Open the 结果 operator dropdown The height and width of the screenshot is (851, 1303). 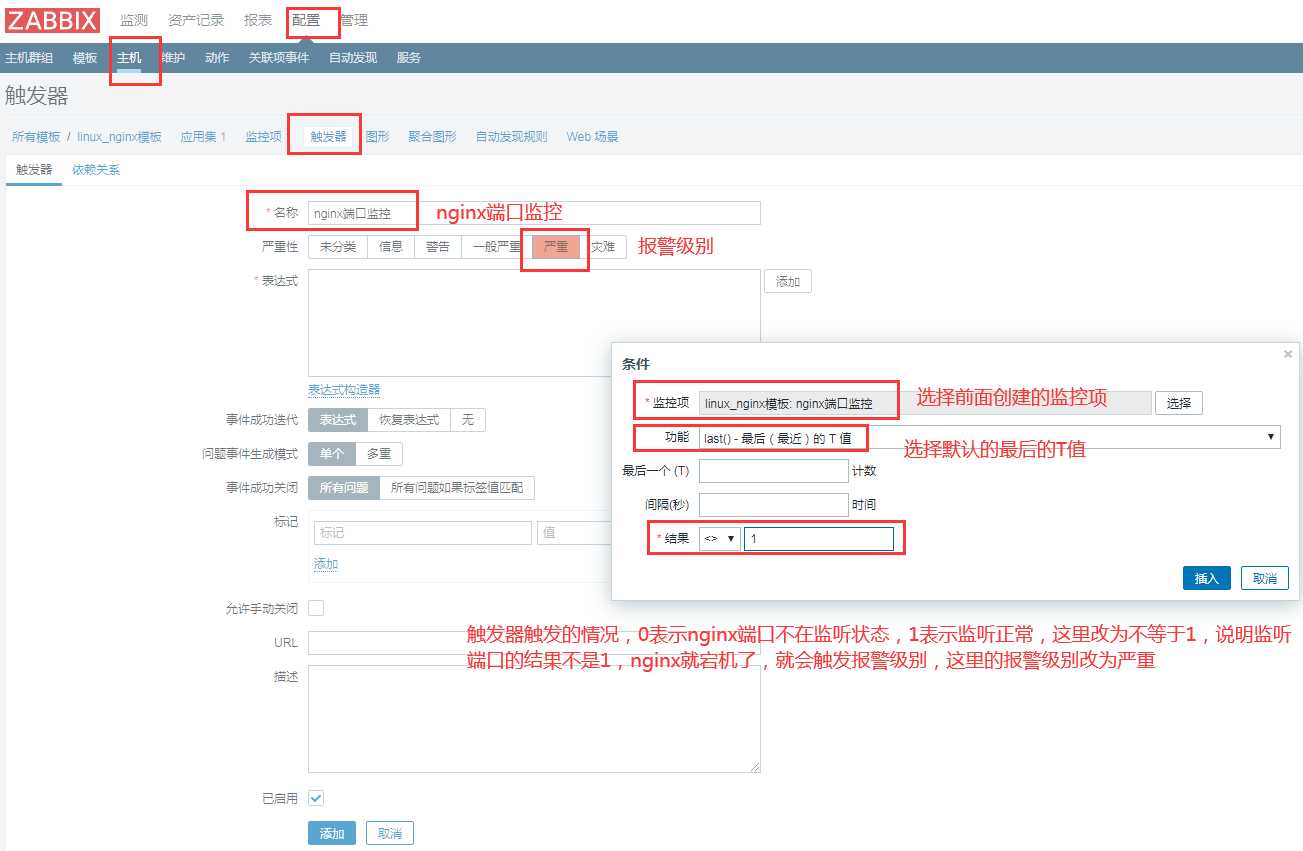tap(719, 539)
